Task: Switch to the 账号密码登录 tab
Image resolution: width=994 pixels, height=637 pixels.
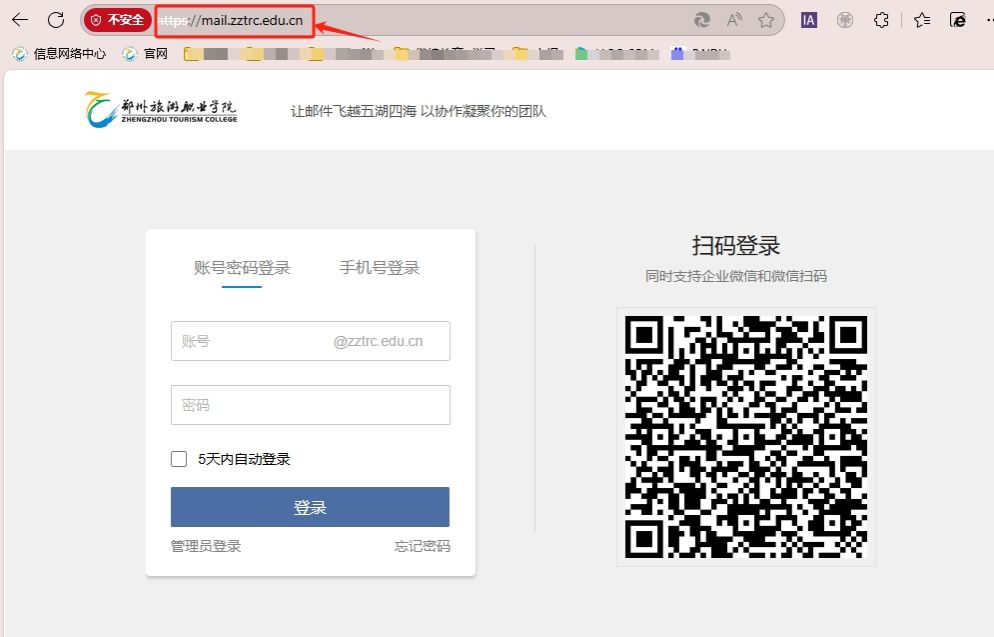Action: click(x=242, y=268)
